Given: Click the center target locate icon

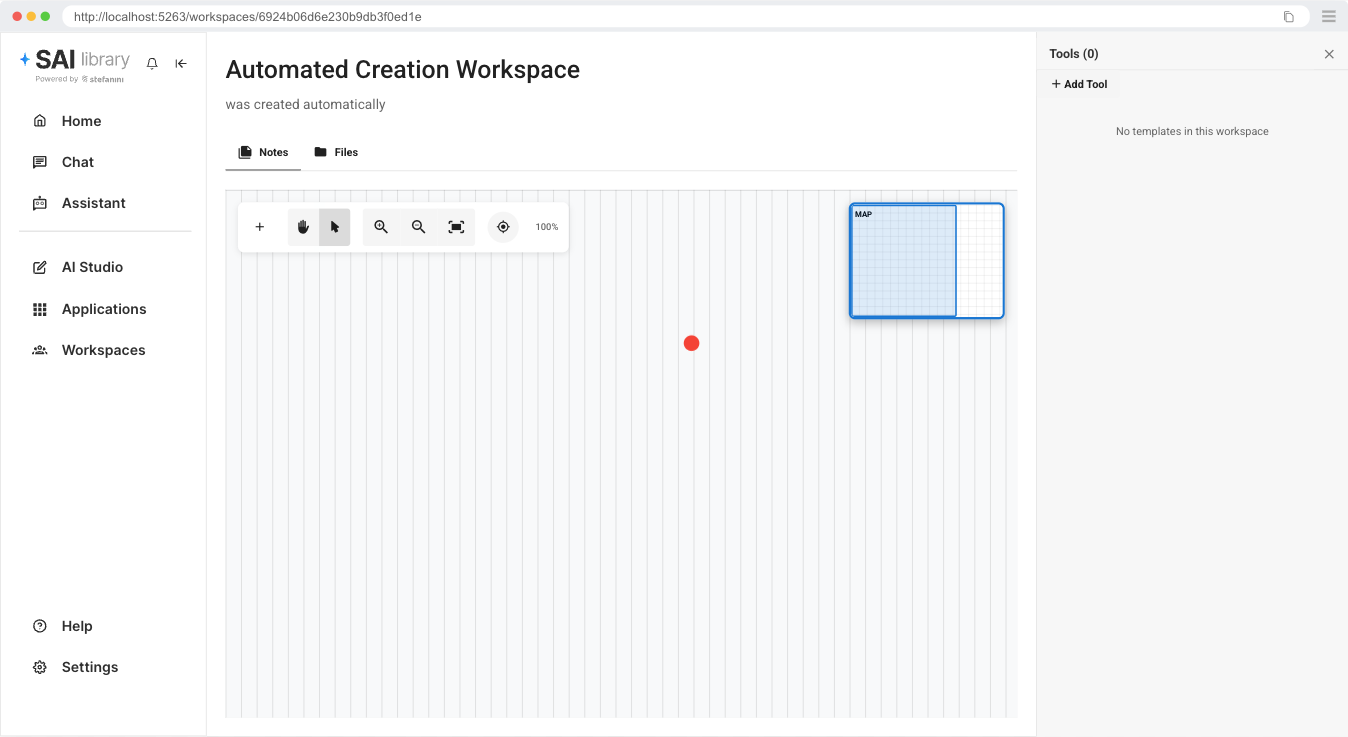Looking at the screenshot, I should pos(503,227).
